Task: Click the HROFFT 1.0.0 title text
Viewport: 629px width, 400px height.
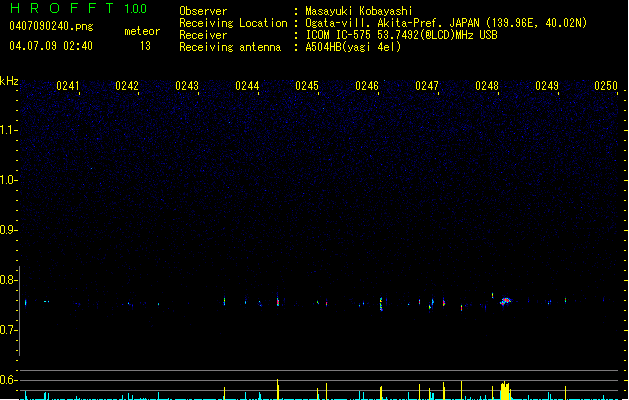Action: (79, 8)
